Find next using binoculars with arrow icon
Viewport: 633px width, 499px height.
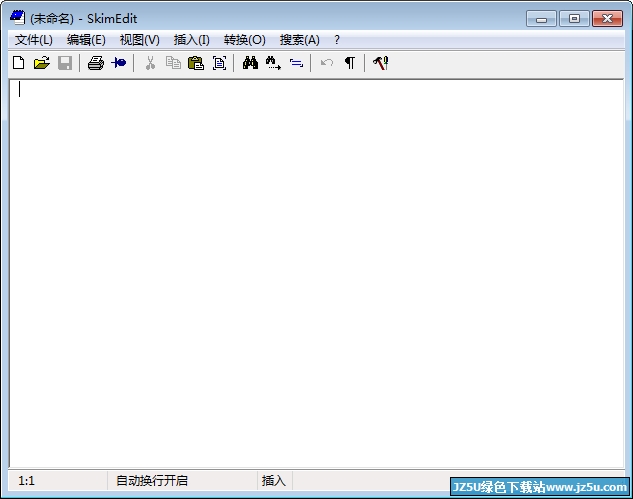[x=273, y=63]
